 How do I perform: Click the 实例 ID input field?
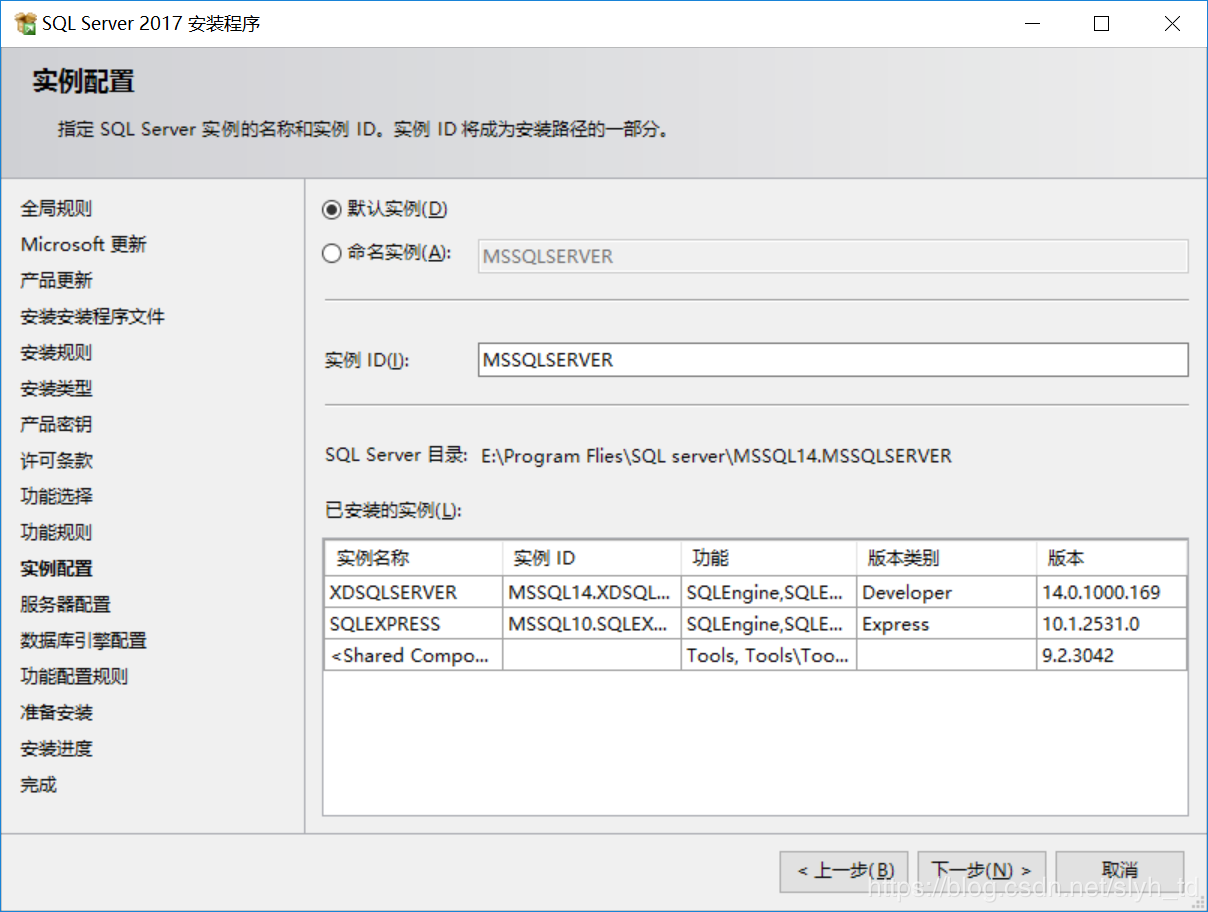pyautogui.click(x=832, y=360)
